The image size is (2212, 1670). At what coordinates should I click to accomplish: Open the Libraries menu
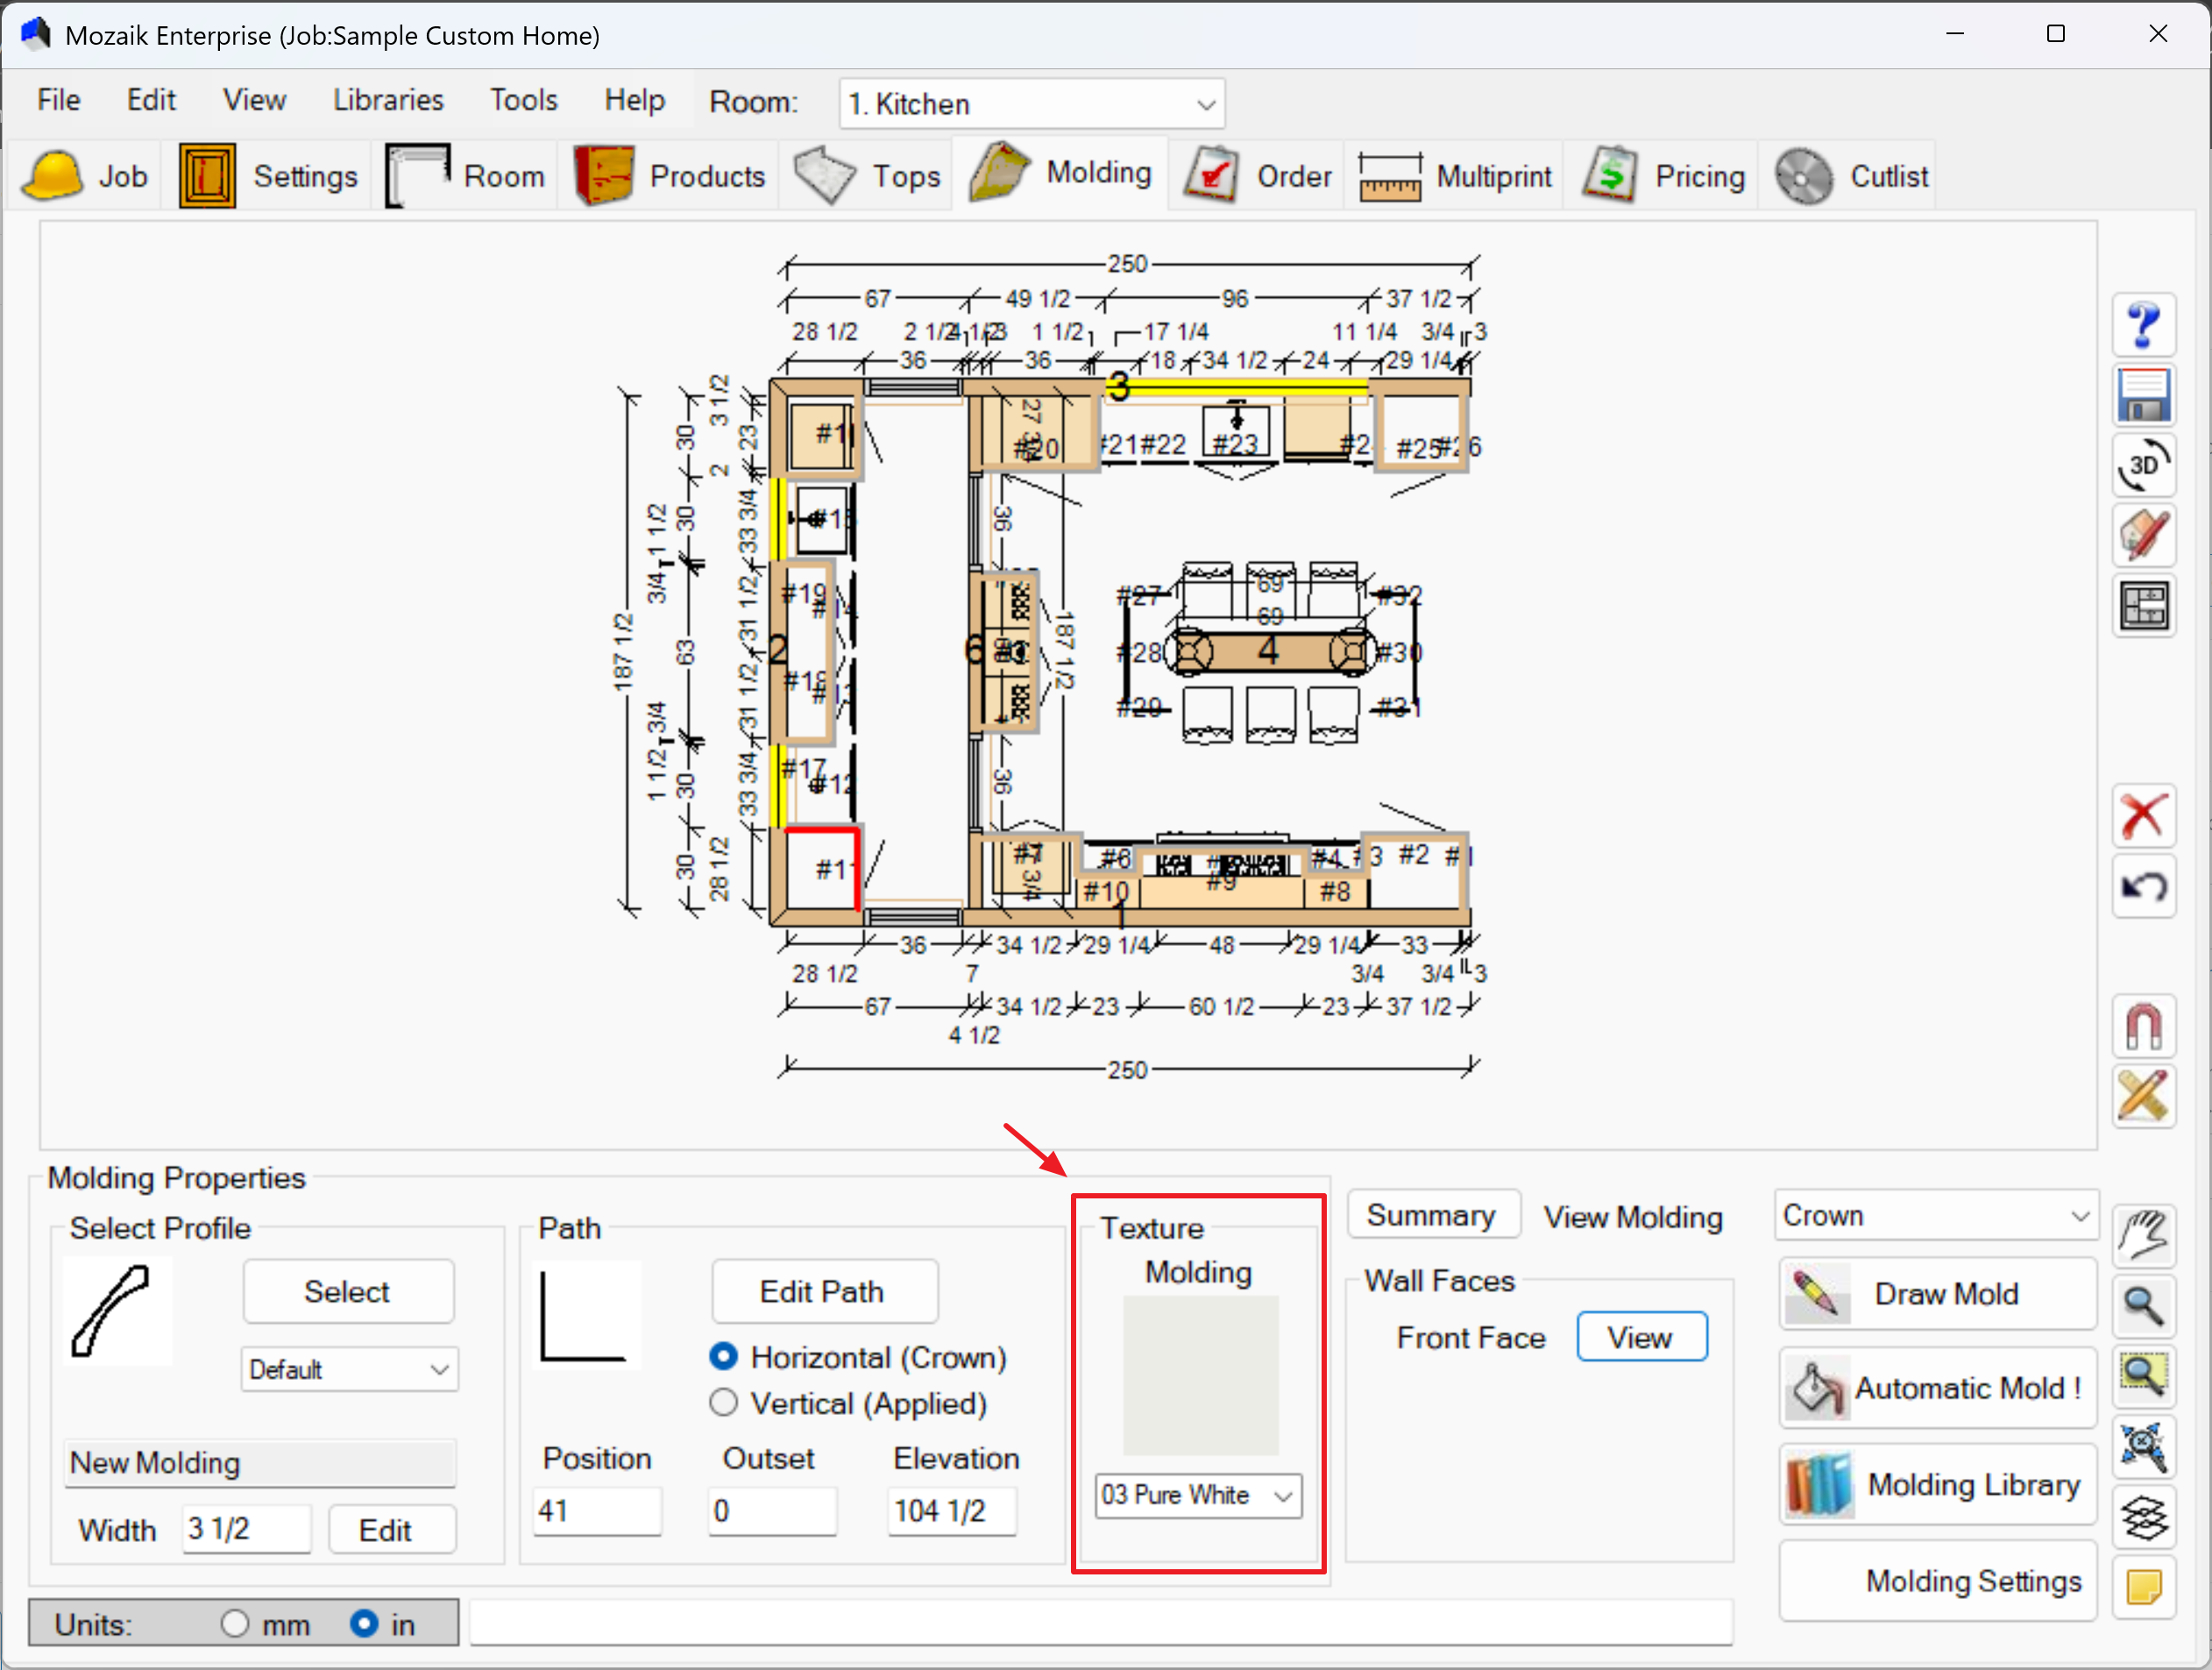click(x=388, y=100)
